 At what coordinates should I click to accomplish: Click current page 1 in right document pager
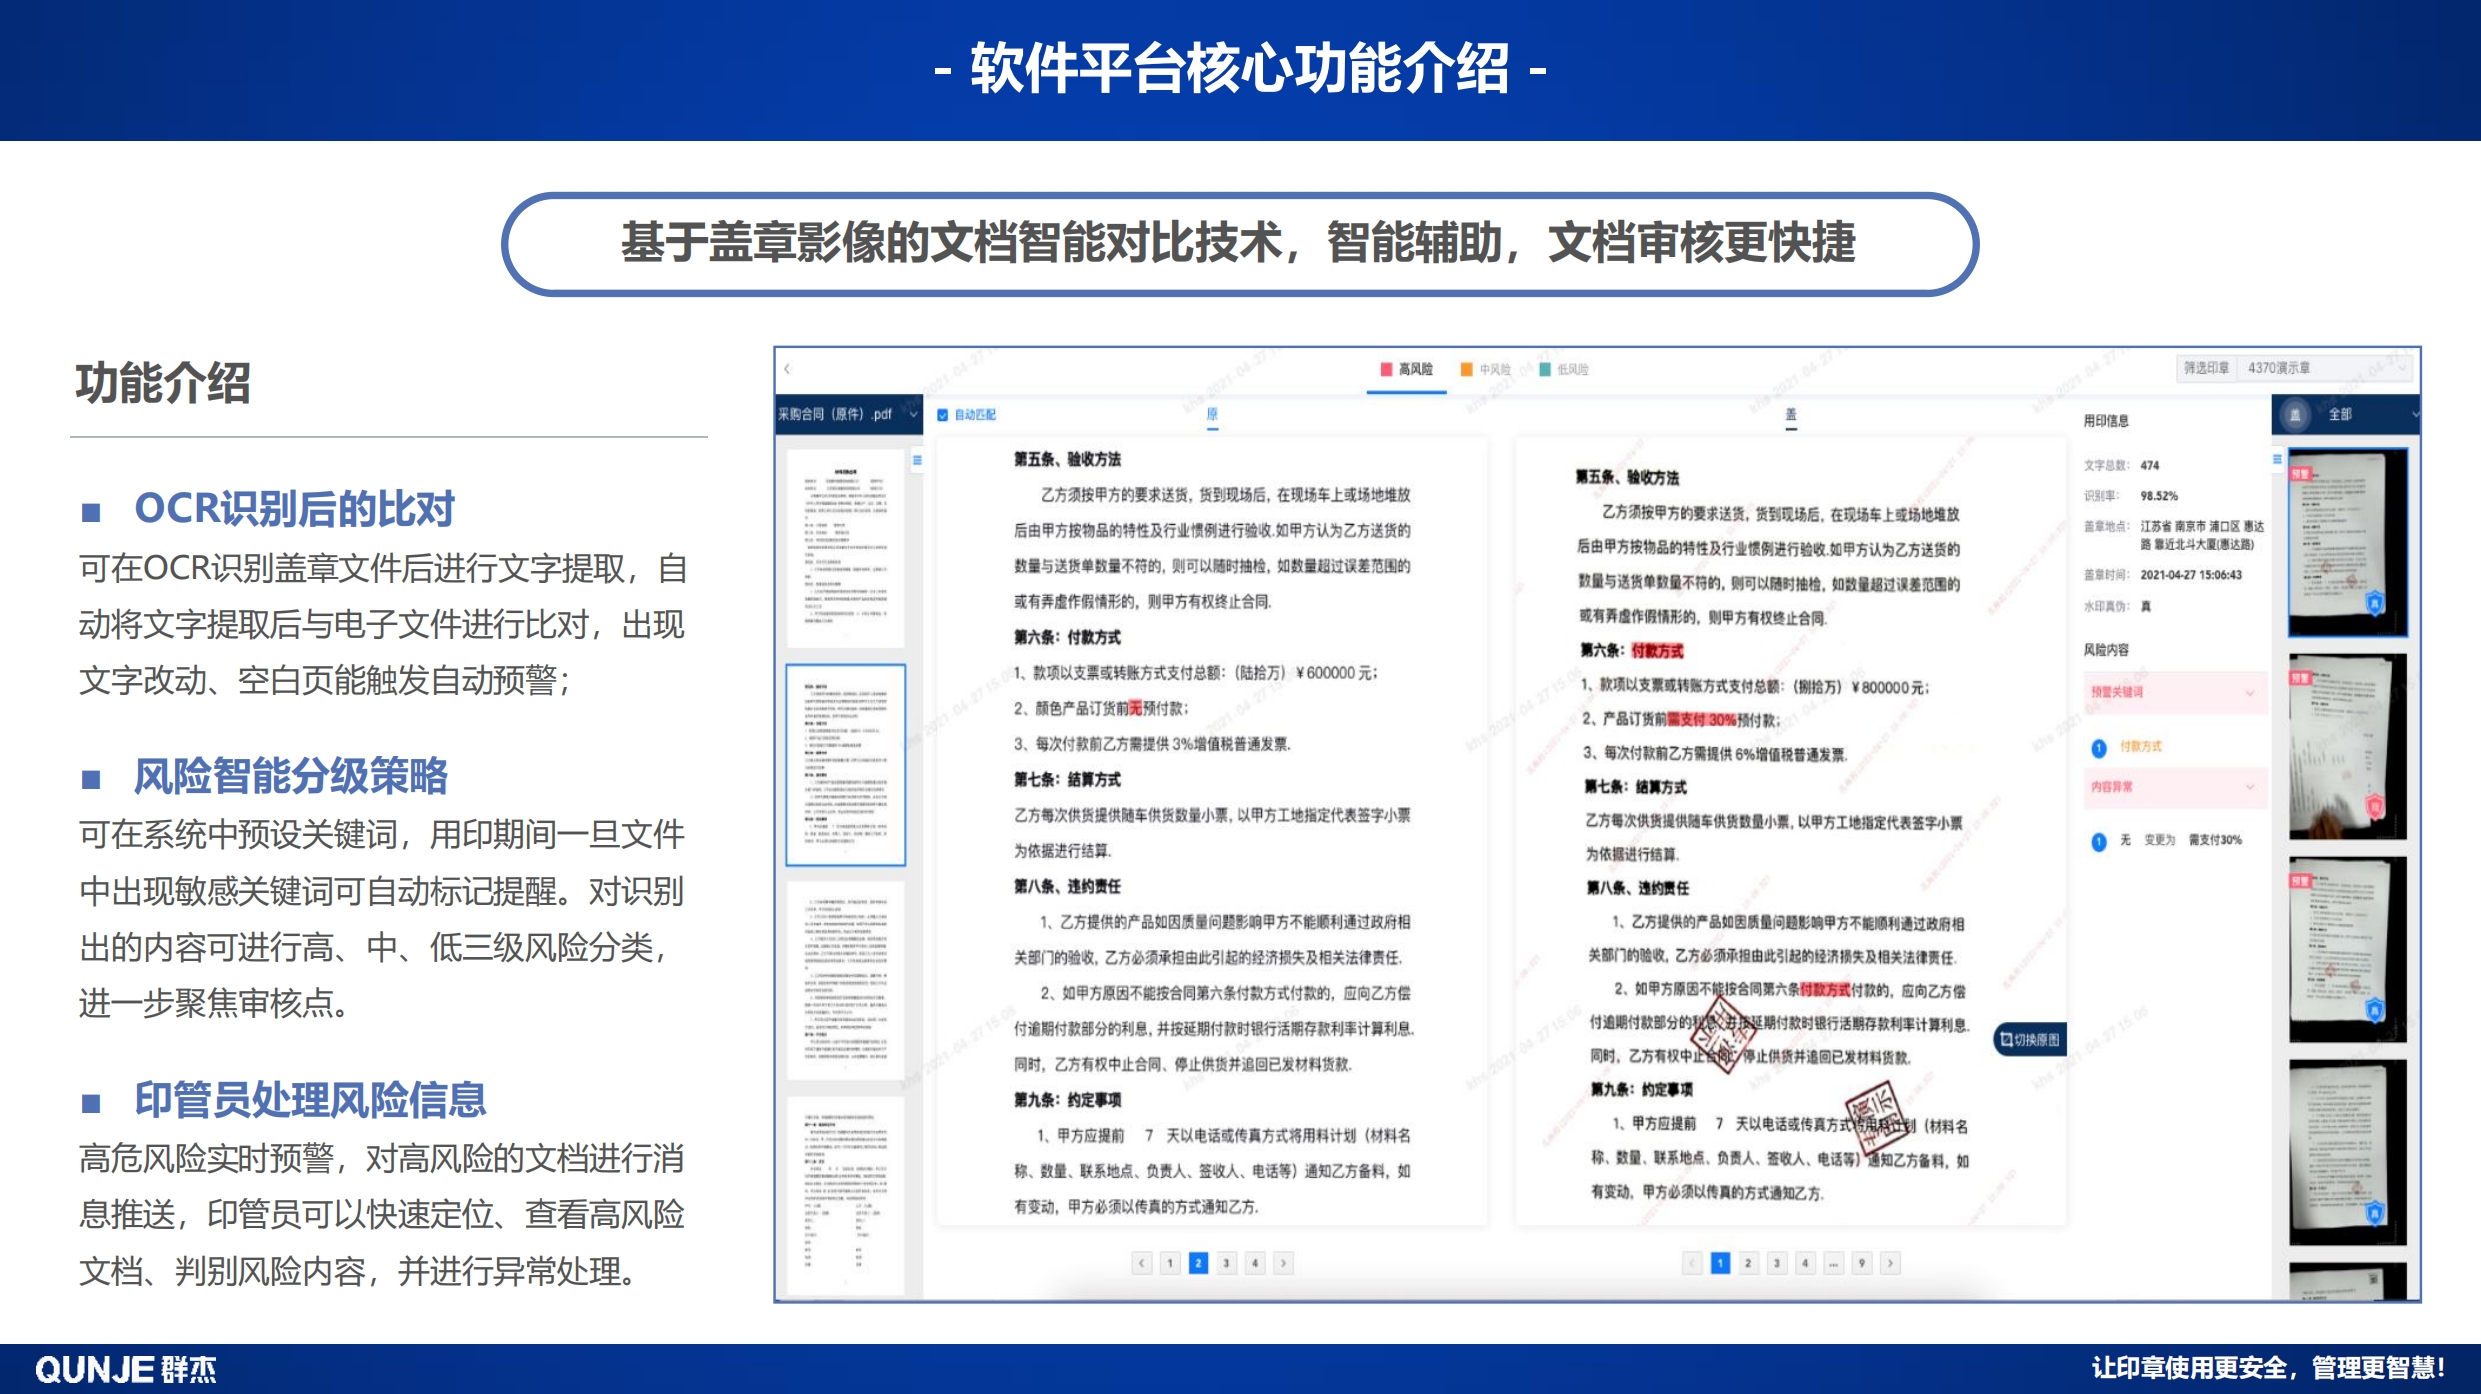[1720, 1263]
